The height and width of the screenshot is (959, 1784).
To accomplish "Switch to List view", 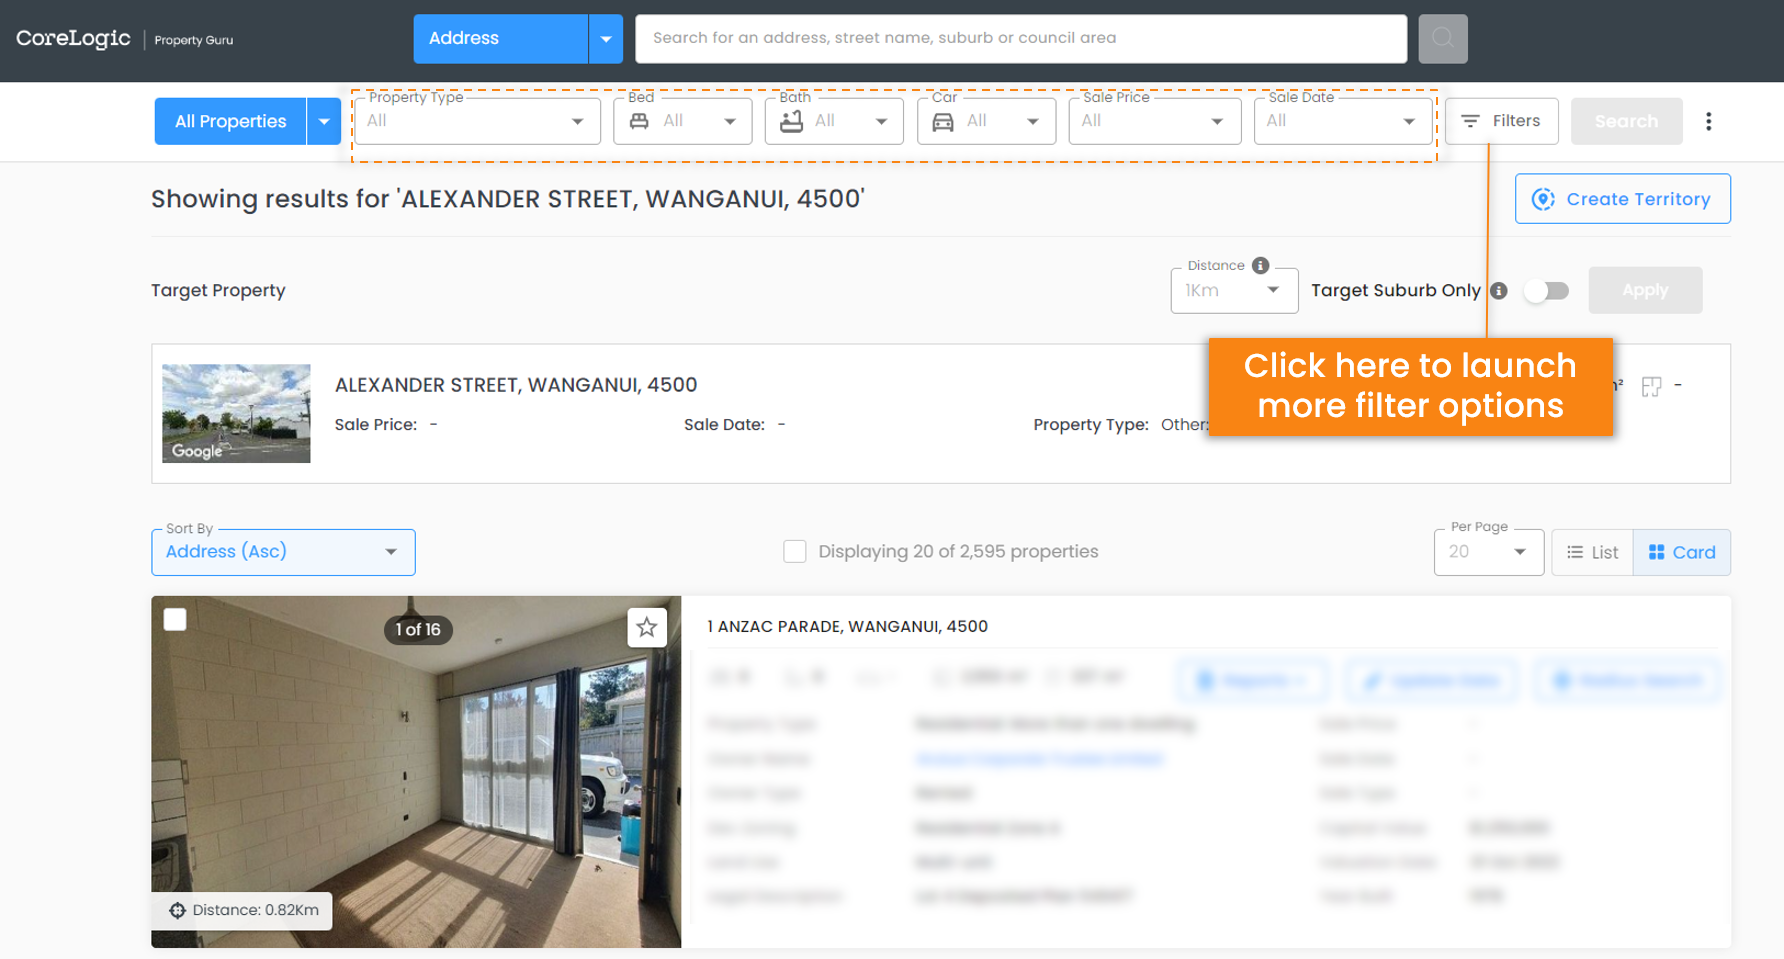I will (x=1592, y=552).
